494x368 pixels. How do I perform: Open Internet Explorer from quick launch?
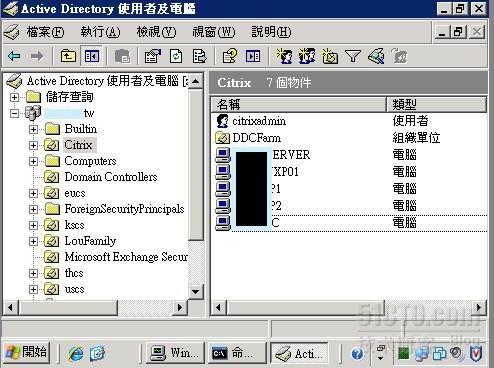coord(76,354)
